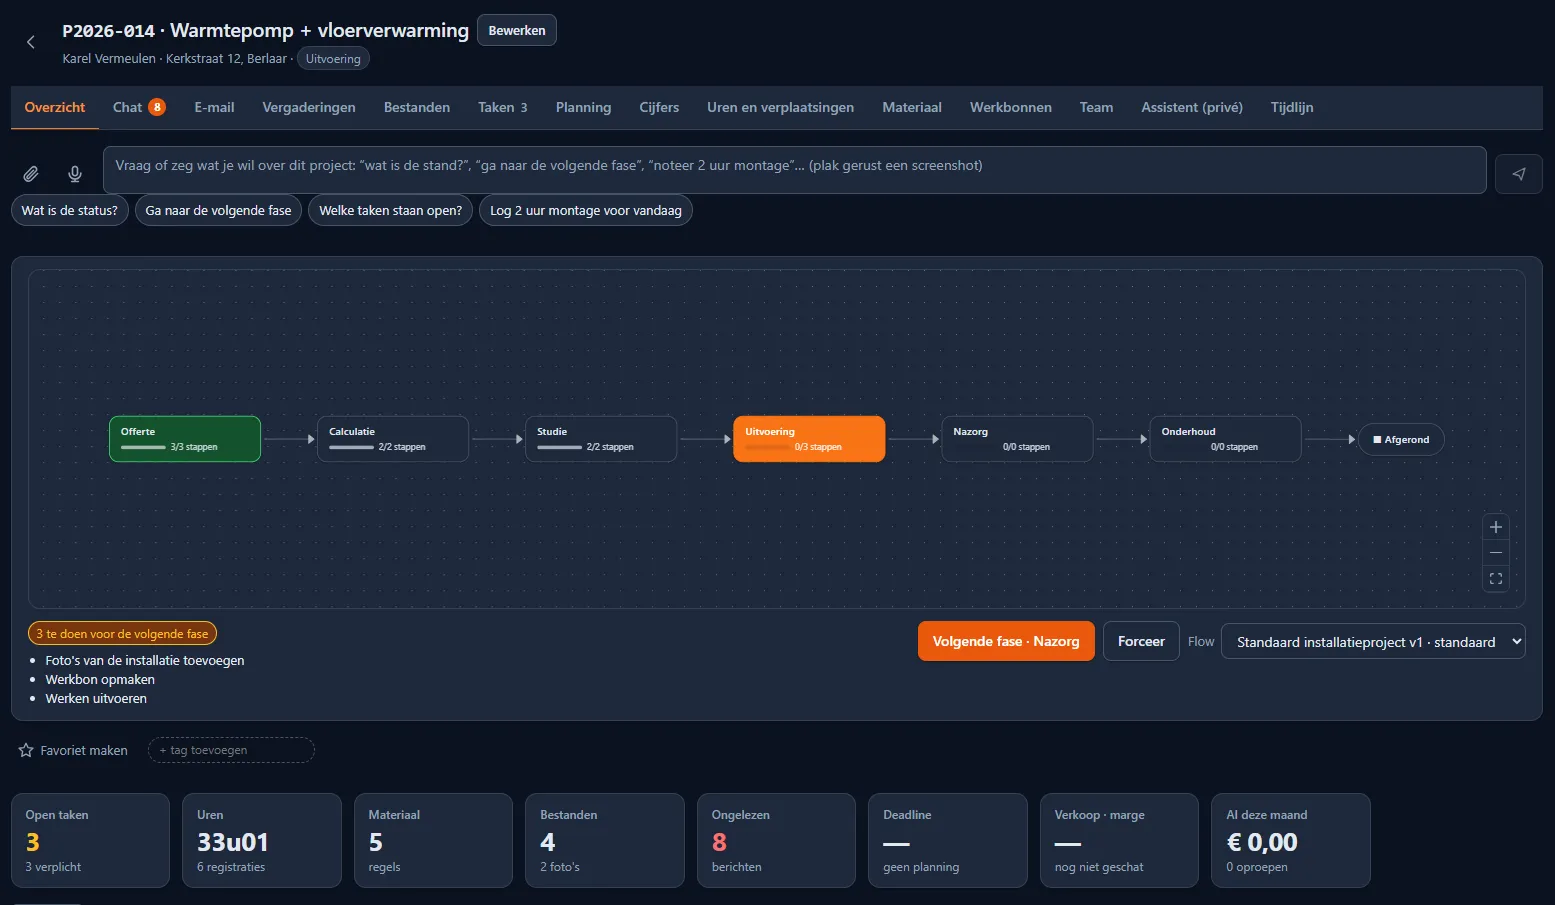1555x905 pixels.
Task: Send the message with the paper plane icon
Action: point(1518,174)
